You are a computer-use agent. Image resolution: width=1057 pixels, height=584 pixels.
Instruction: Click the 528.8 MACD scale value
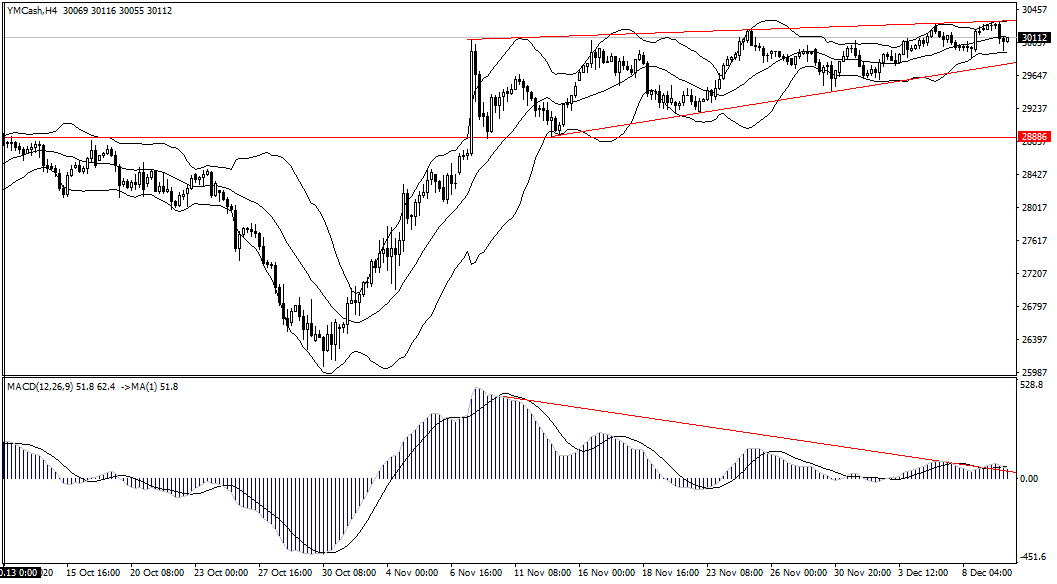click(x=1031, y=384)
